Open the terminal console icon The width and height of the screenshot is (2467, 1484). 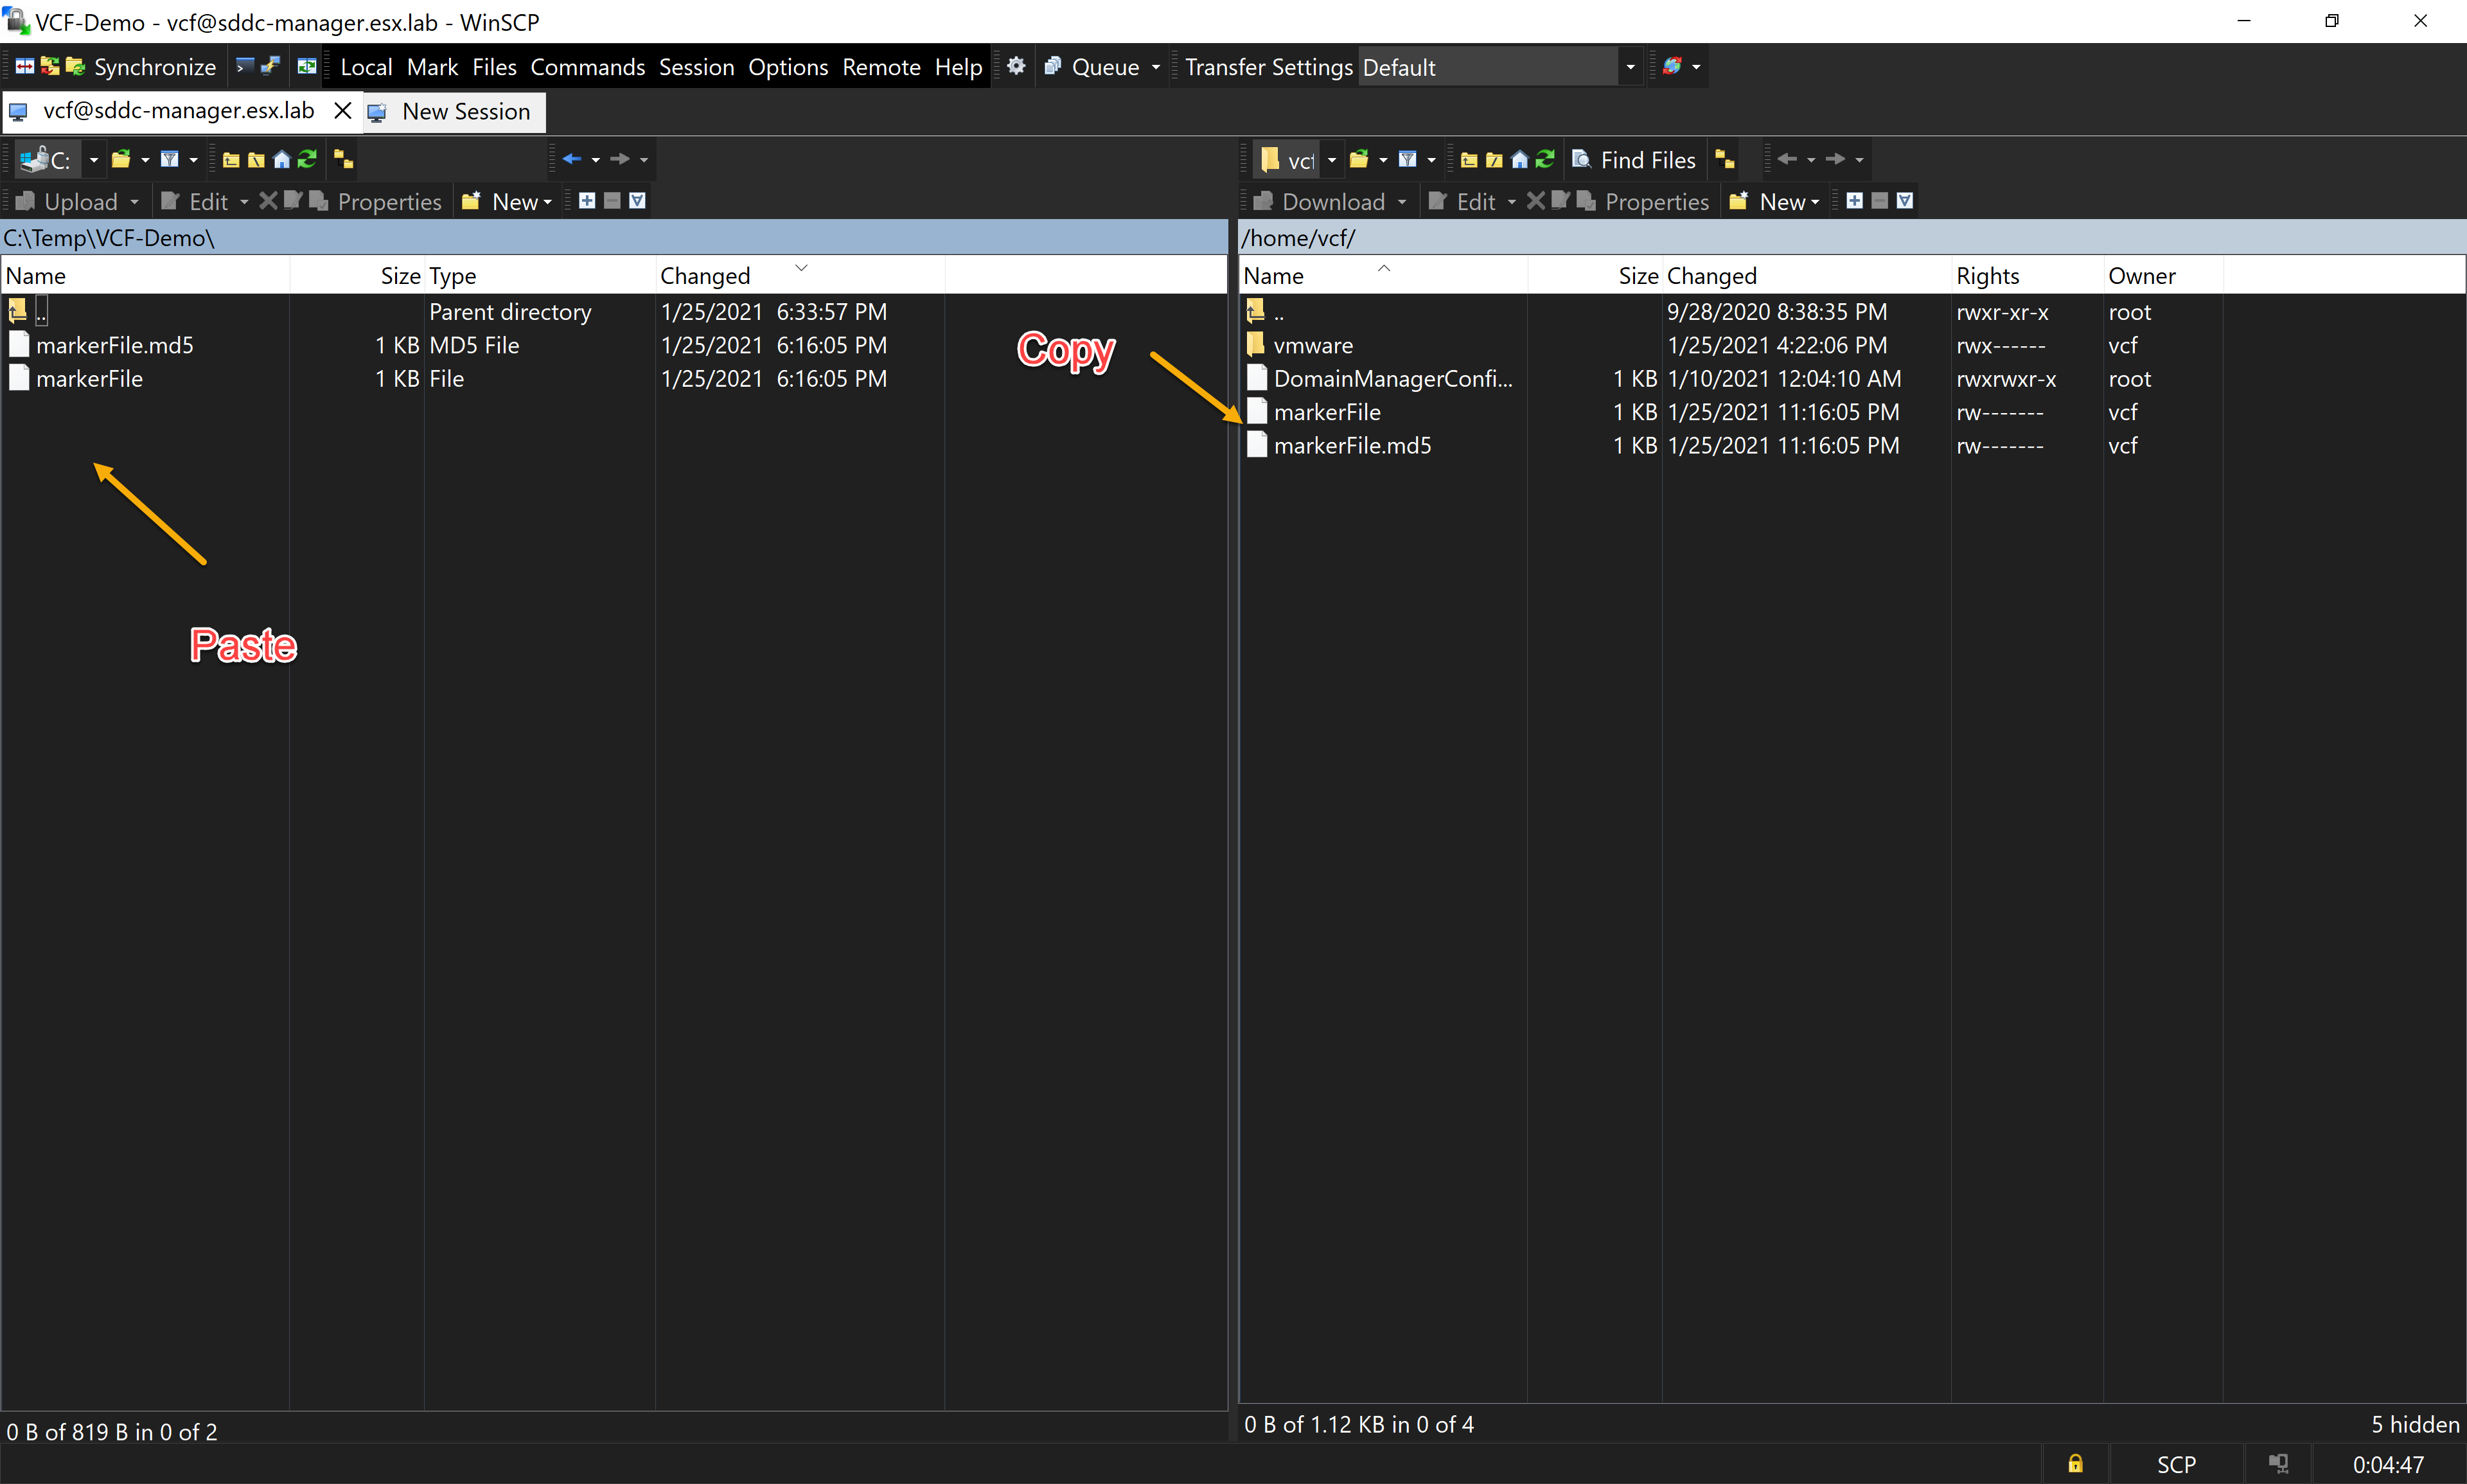point(245,67)
